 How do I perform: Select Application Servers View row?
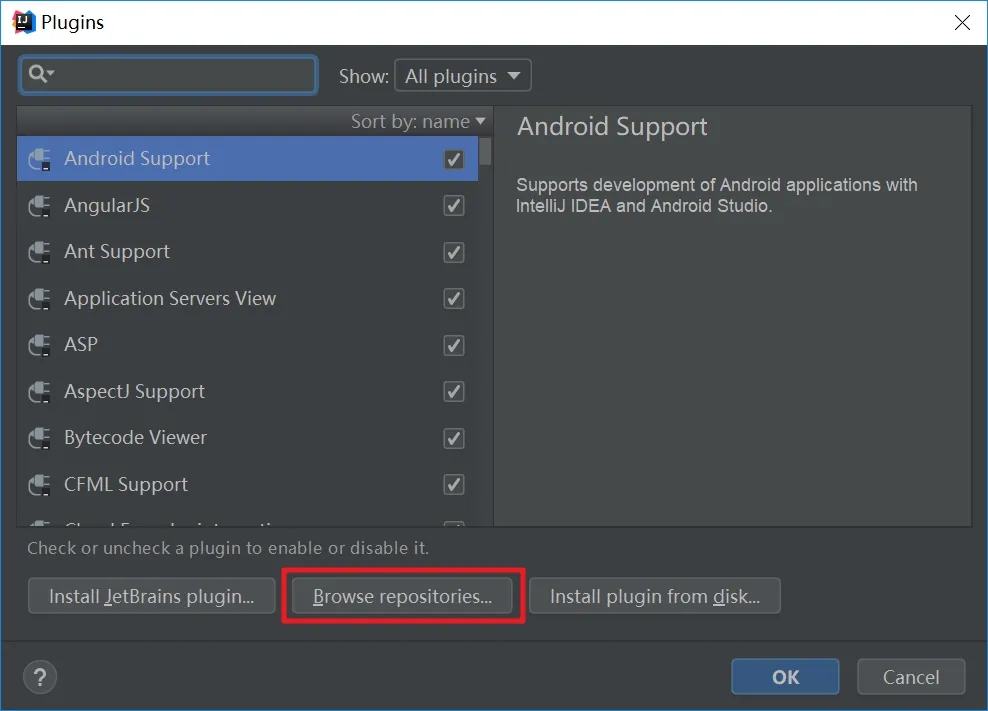click(247, 299)
